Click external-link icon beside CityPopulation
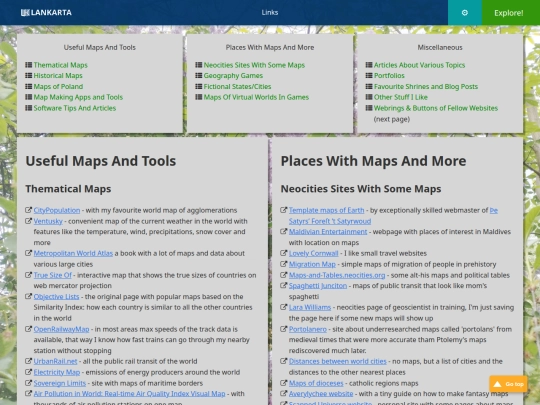The width and height of the screenshot is (540, 405). [29, 210]
